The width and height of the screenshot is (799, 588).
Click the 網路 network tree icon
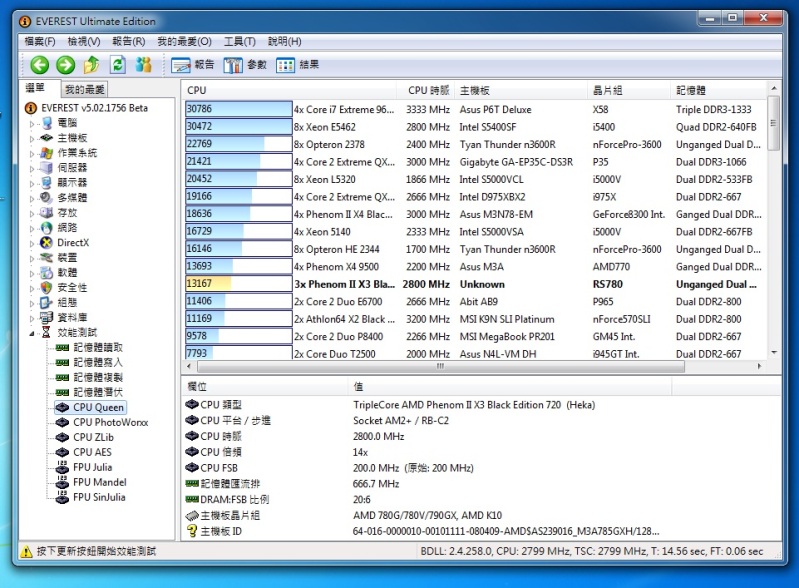pos(46,228)
